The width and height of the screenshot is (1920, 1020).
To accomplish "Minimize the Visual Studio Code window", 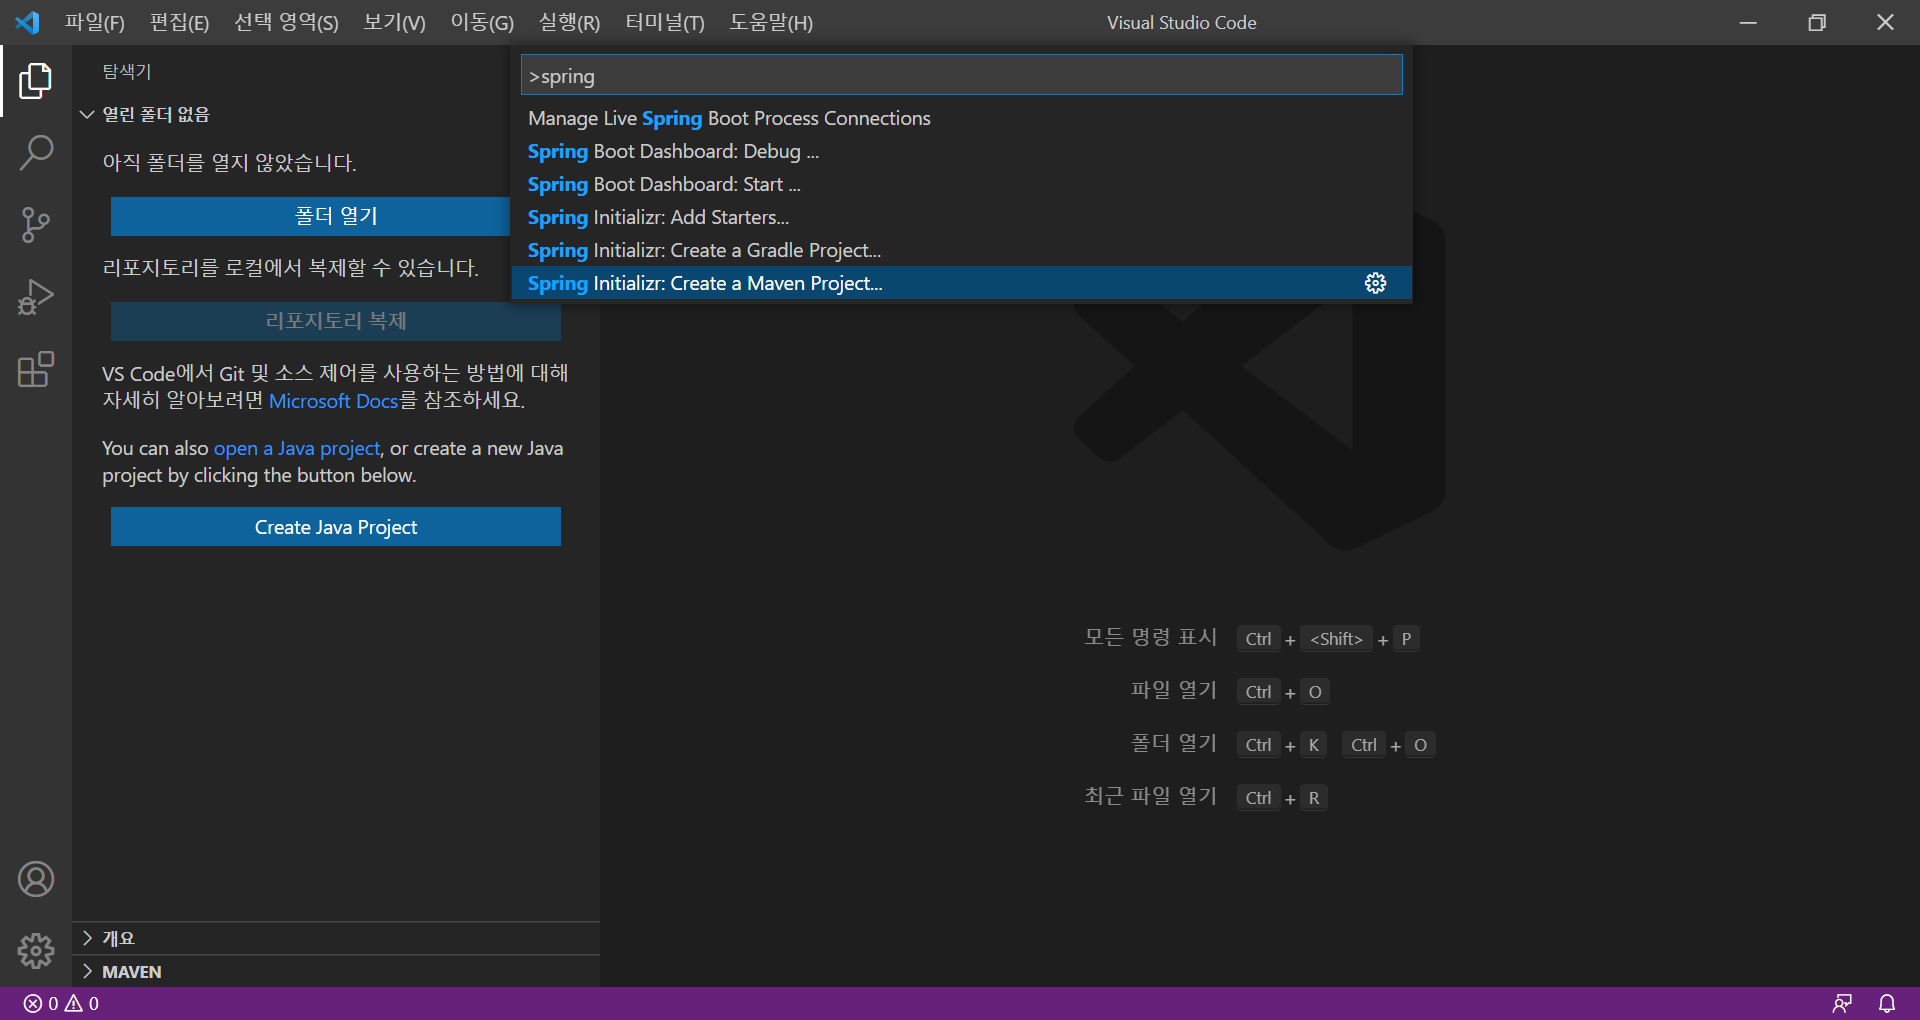I will [1748, 22].
